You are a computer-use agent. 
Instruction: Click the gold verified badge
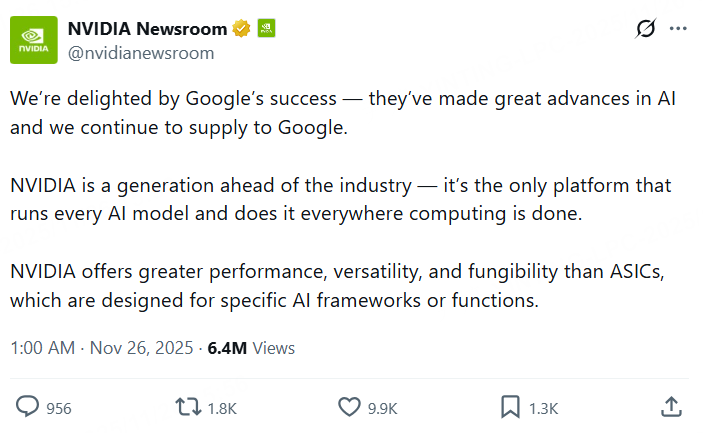[241, 28]
